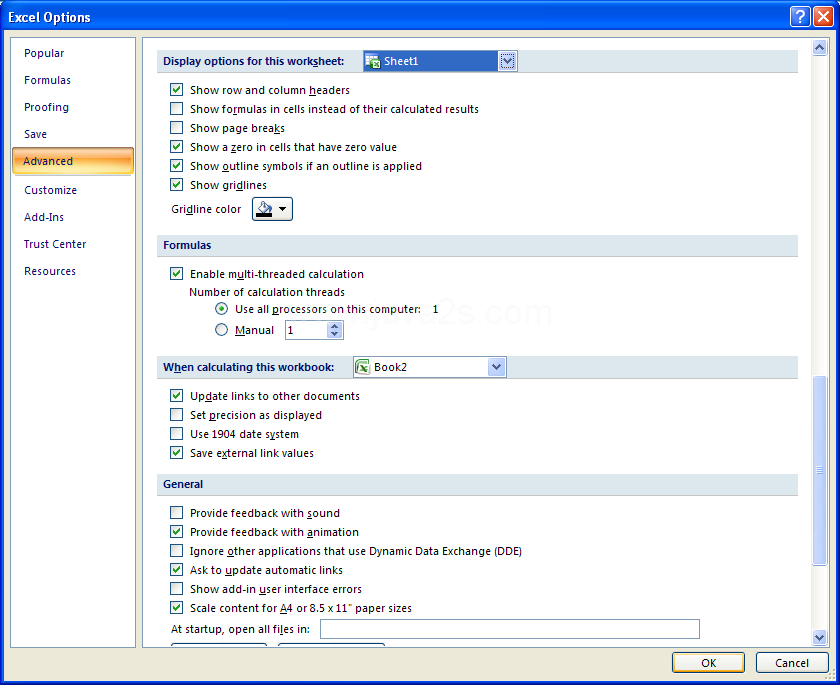Increase the manual threads spinner value

point(334,326)
